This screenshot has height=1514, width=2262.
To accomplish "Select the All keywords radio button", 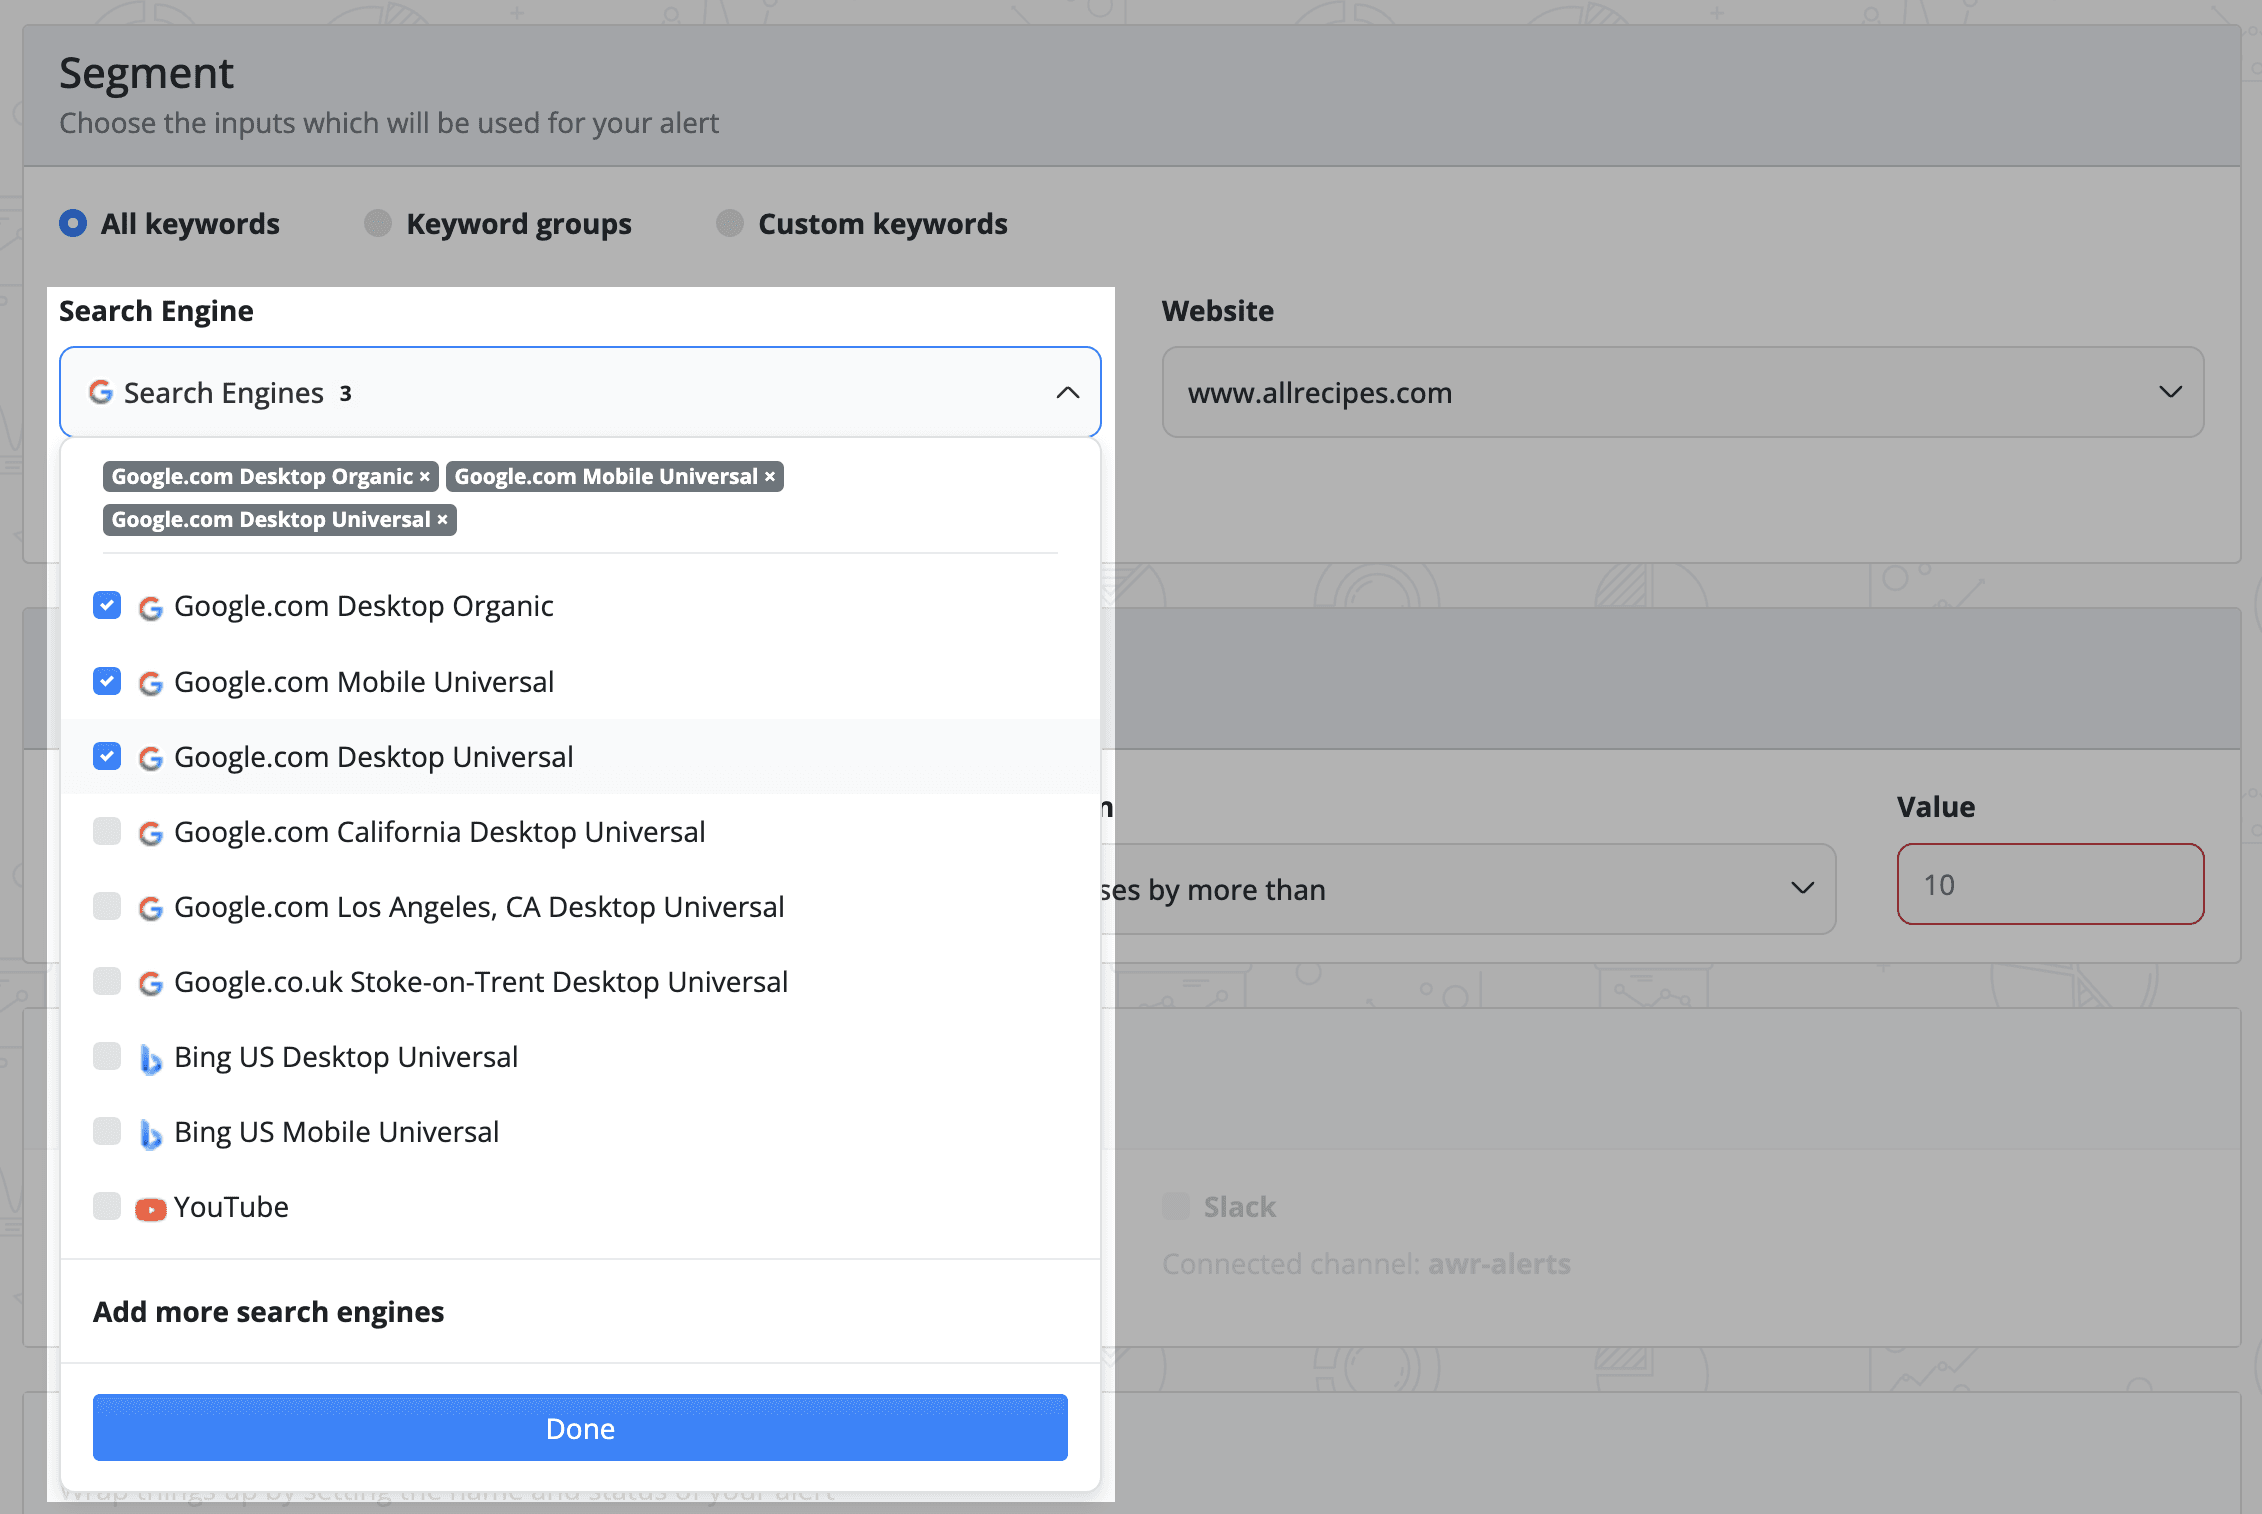I will pyautogui.click(x=73, y=223).
